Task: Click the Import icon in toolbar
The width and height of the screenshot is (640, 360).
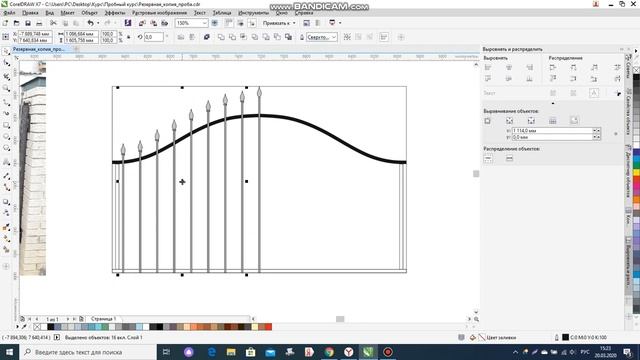Action: pos(142,23)
